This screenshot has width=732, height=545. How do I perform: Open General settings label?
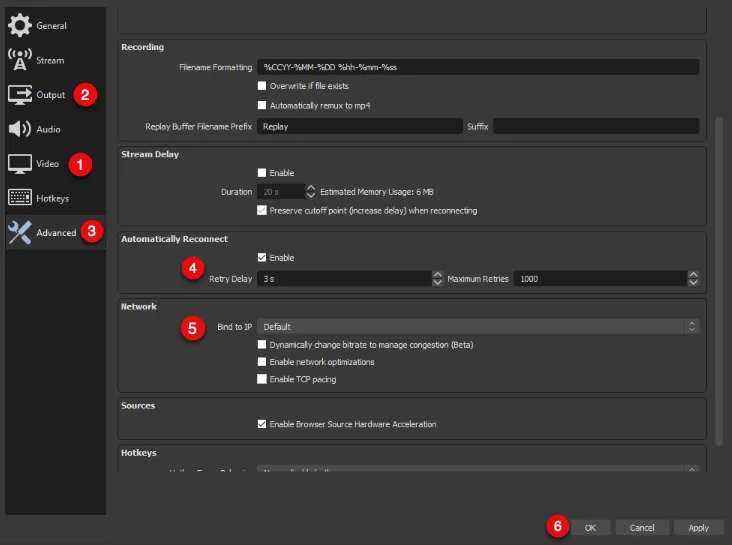51,26
